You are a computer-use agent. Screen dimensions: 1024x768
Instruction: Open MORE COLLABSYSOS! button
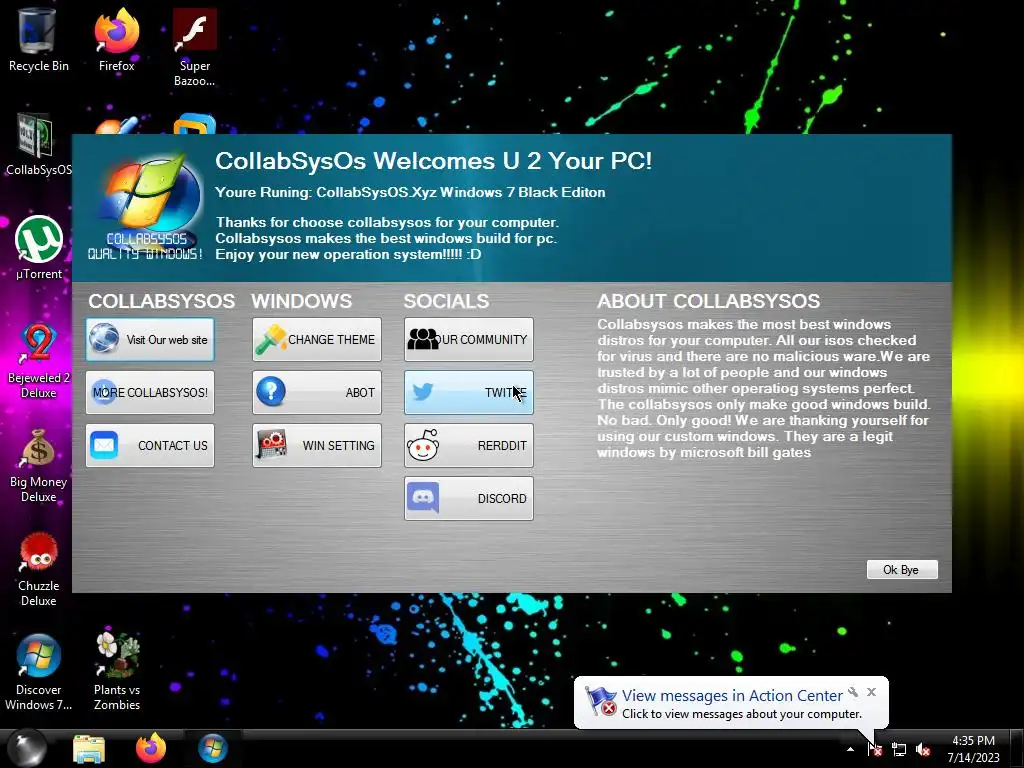click(150, 392)
